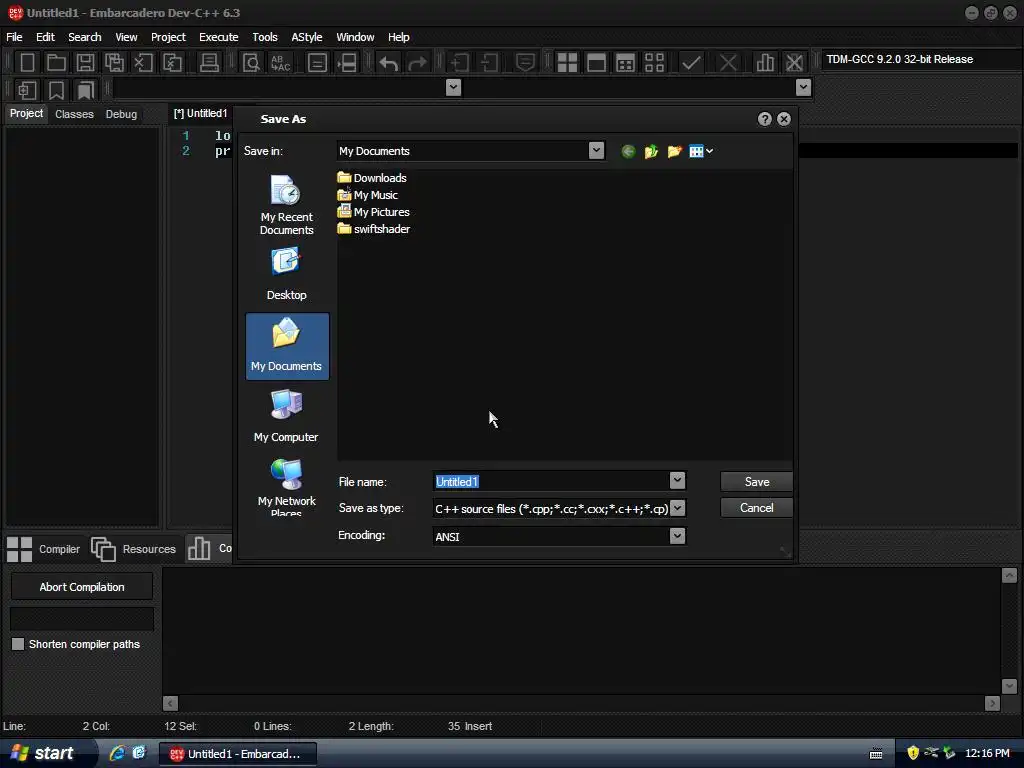Image resolution: width=1024 pixels, height=768 pixels.
Task: Switch to the Debug tab
Action: pos(121,114)
